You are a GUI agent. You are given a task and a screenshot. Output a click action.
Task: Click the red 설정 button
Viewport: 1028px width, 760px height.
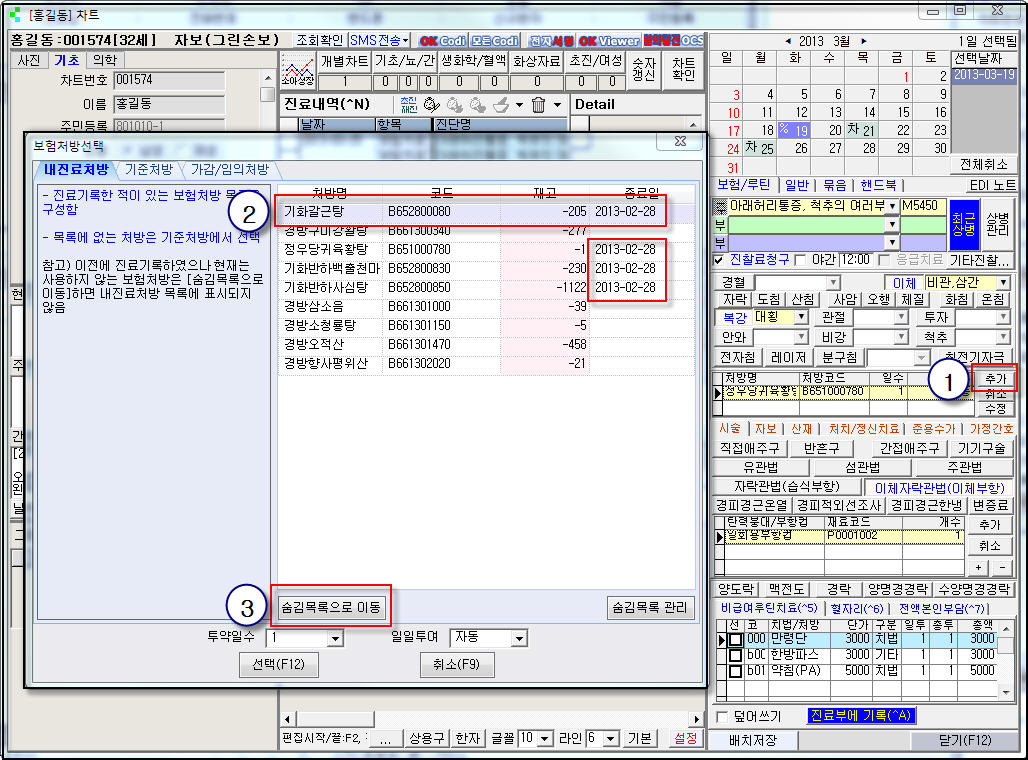(x=686, y=739)
